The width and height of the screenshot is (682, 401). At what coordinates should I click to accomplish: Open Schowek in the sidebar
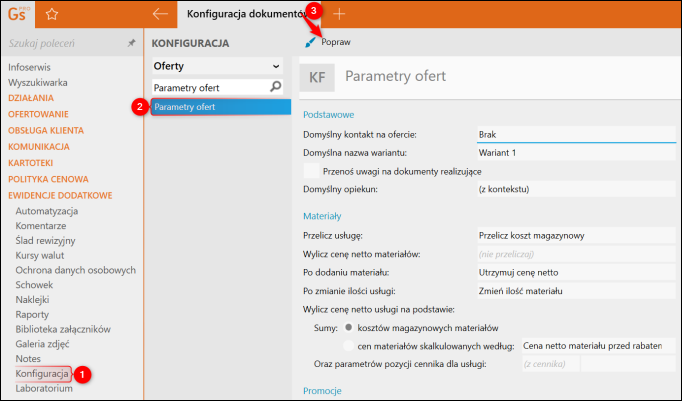point(34,285)
